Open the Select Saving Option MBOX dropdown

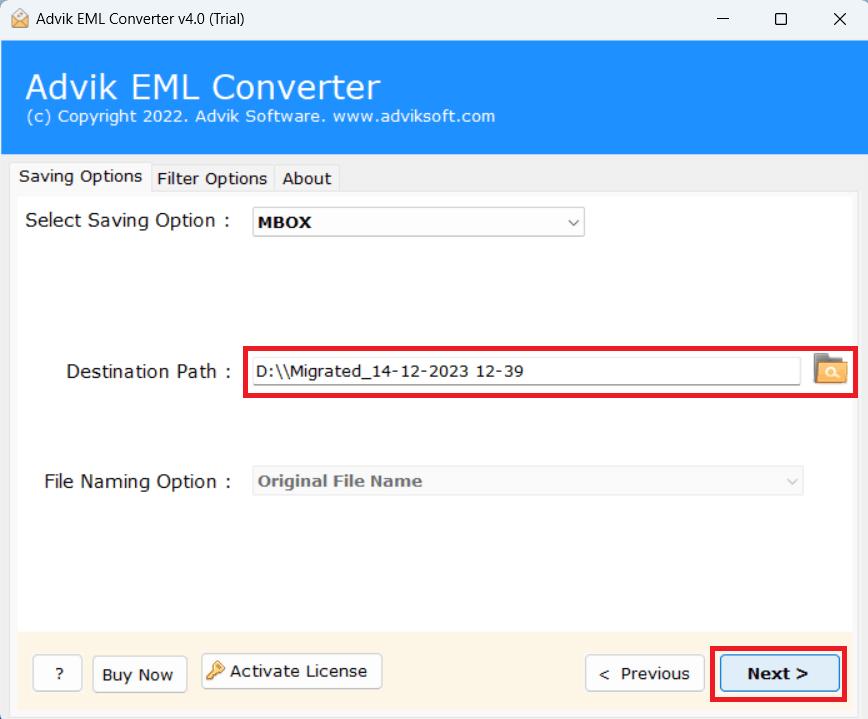click(418, 222)
